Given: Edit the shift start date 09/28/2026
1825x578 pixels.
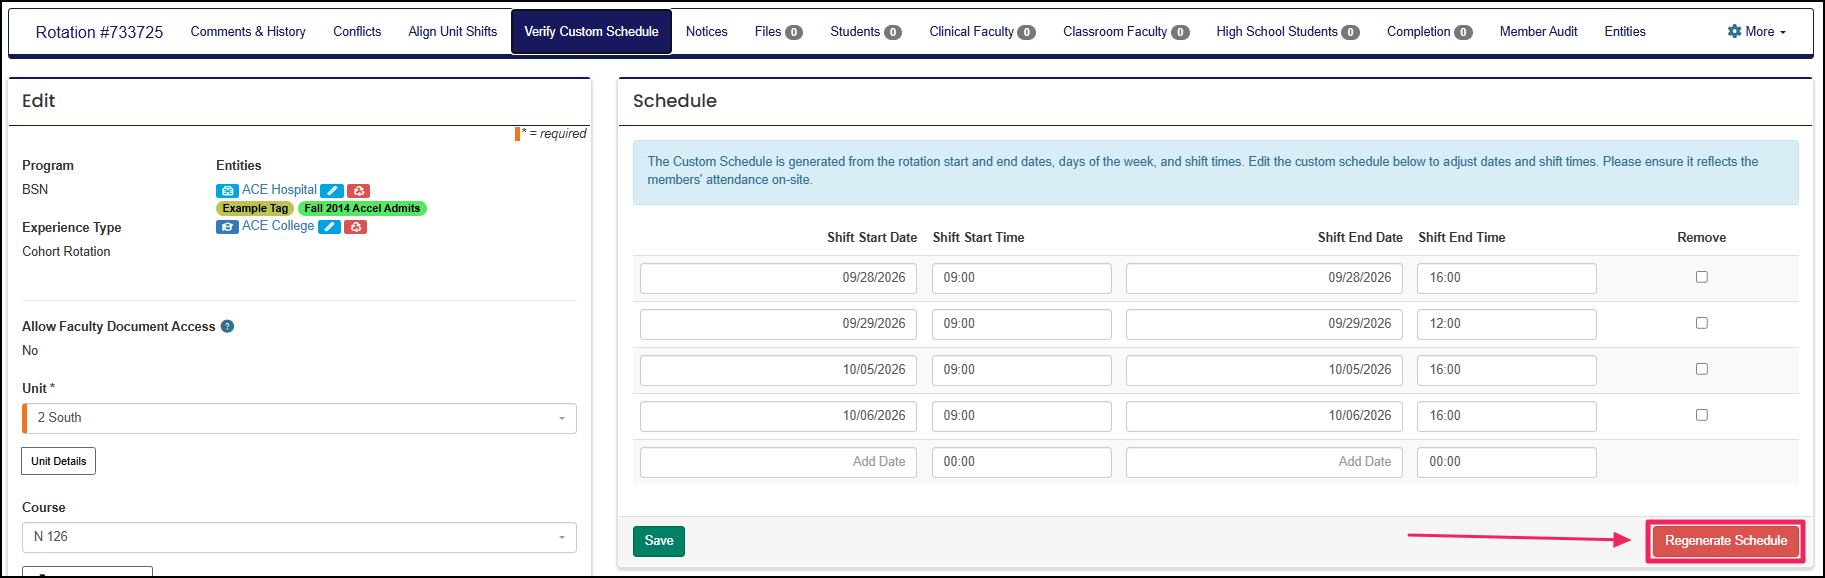Looking at the screenshot, I should click(778, 278).
